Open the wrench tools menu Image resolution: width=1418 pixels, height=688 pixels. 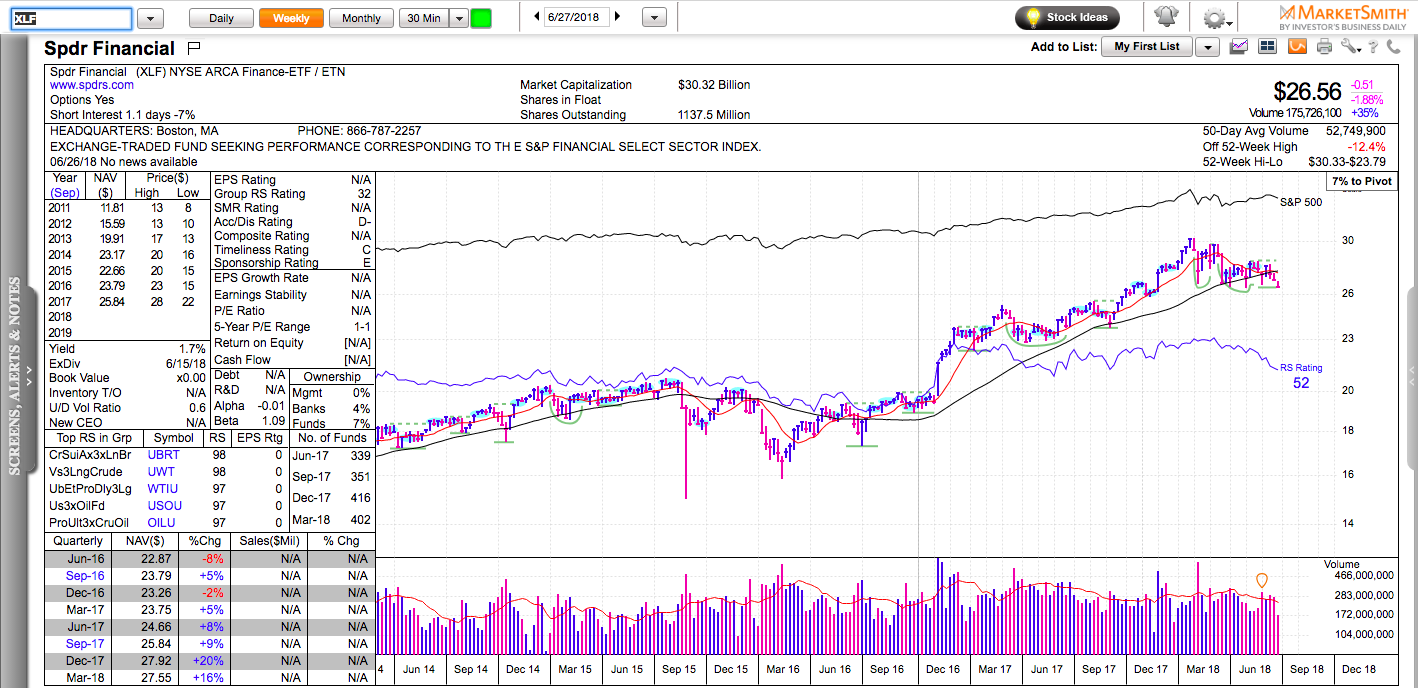click(1351, 46)
